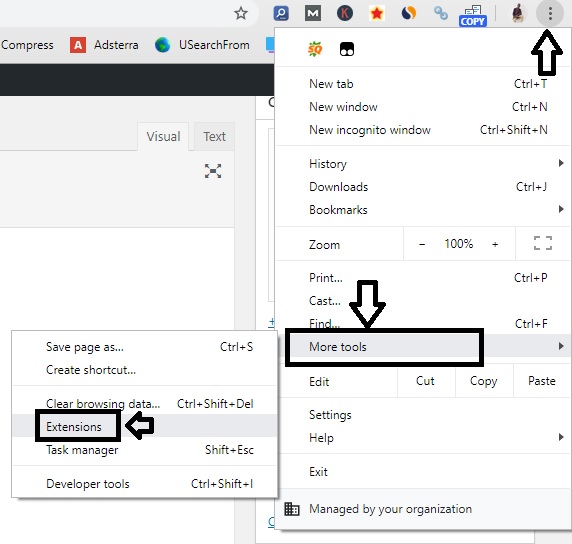The image size is (572, 544).
Task: Open the COPY extension icon
Action: pyautogui.click(x=472, y=16)
